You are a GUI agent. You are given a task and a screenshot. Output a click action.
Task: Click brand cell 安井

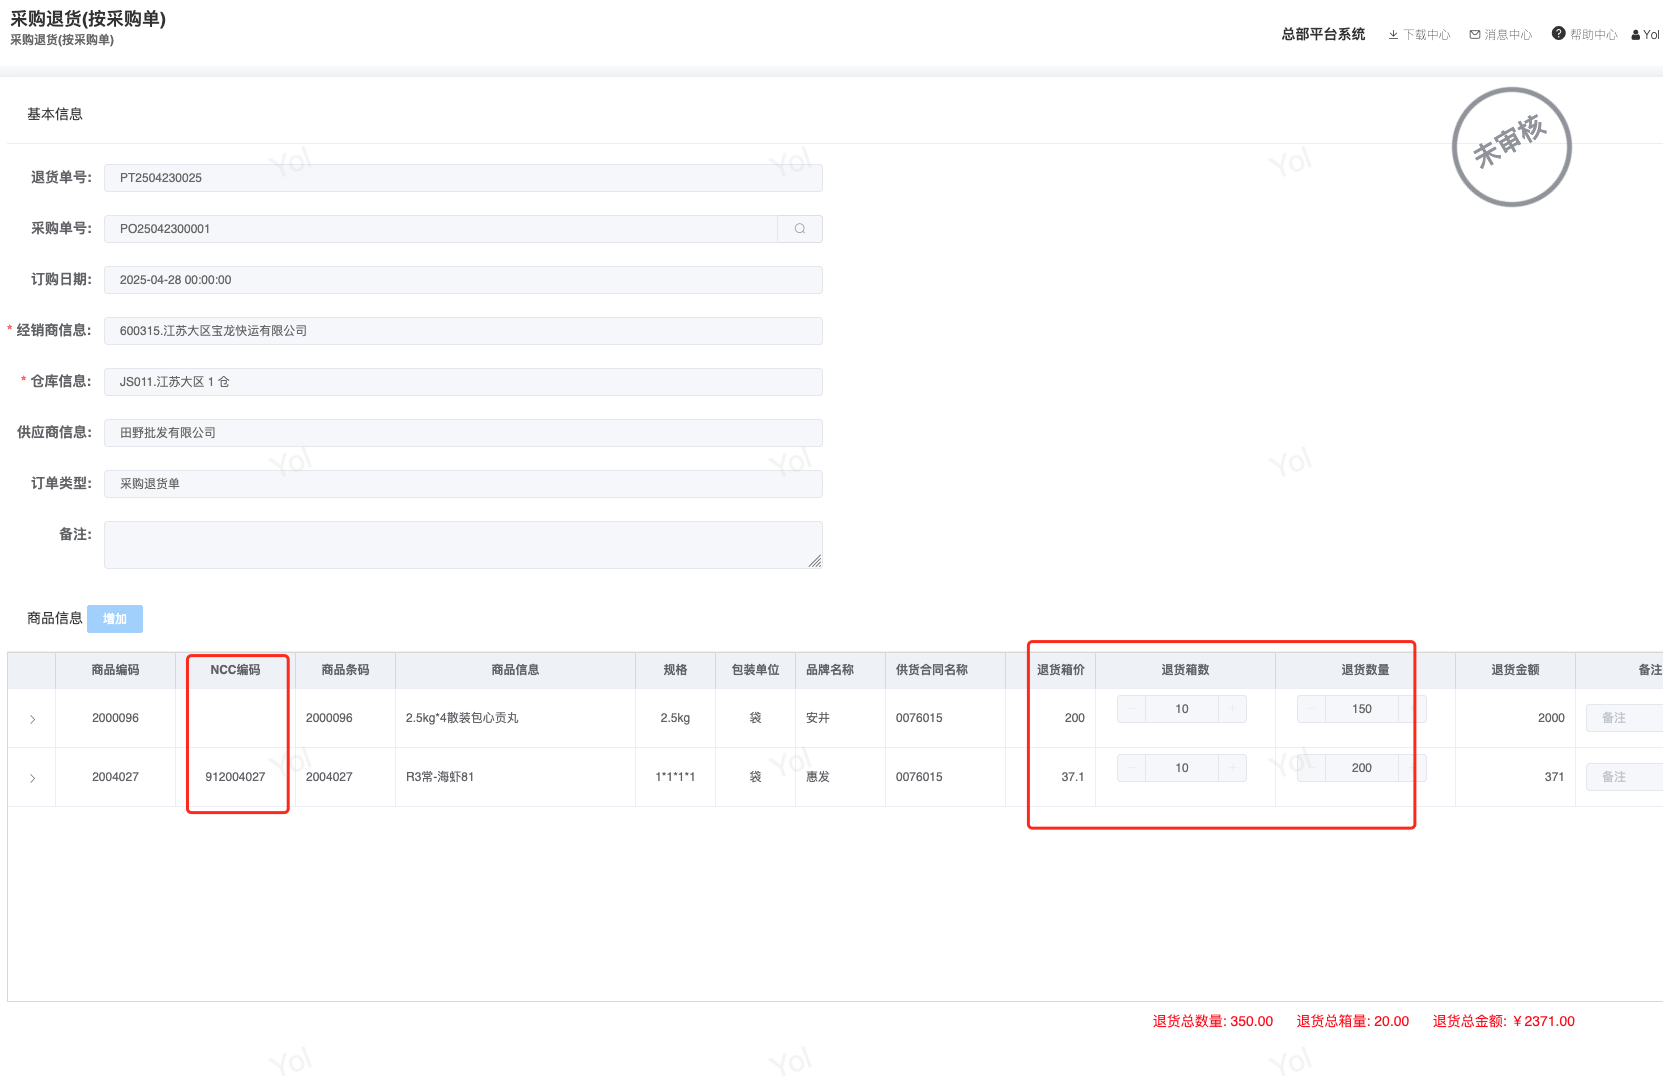tap(818, 718)
